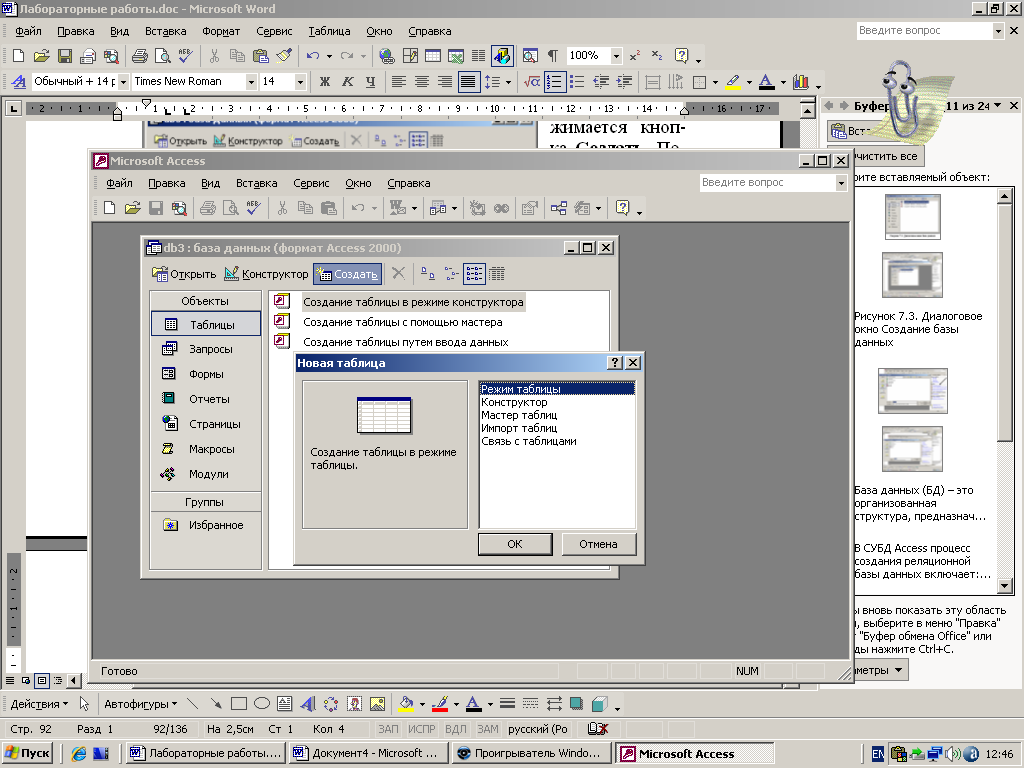Switch to Документ4 - Microsoft taskbar button
The height and width of the screenshot is (768, 1024).
[x=368, y=754]
